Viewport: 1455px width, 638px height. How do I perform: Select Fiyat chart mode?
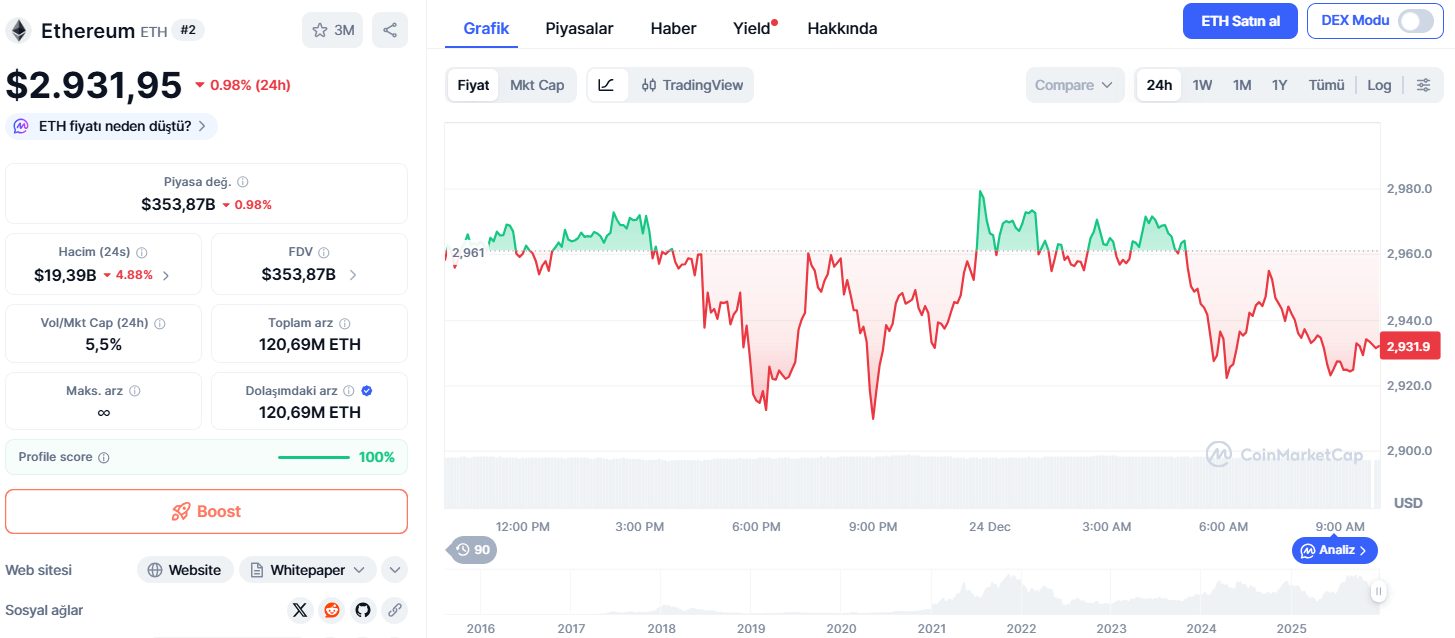point(473,85)
